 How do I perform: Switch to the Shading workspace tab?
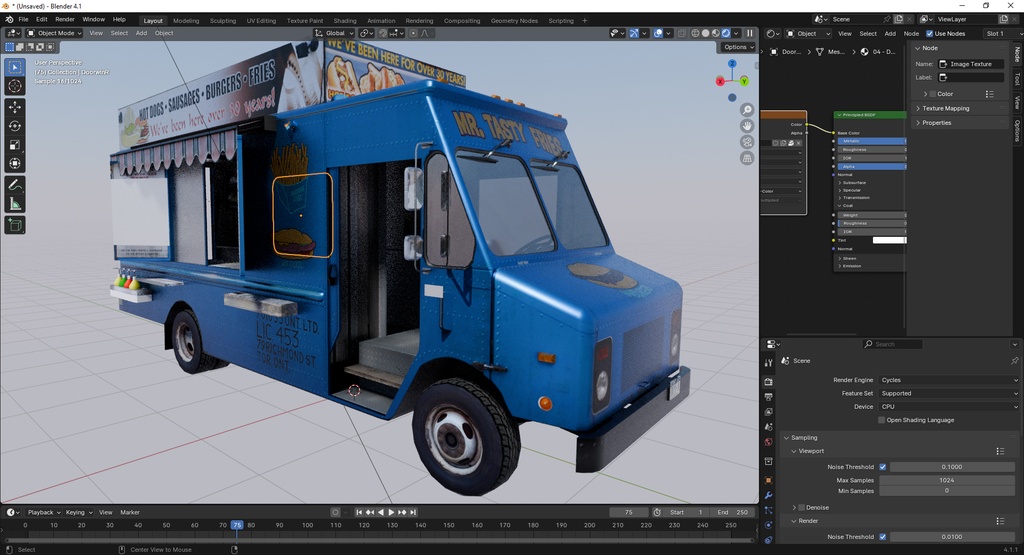pos(345,21)
